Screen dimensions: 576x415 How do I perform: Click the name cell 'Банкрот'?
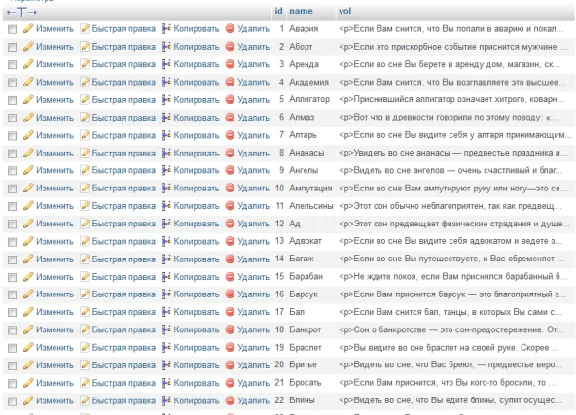point(305,330)
